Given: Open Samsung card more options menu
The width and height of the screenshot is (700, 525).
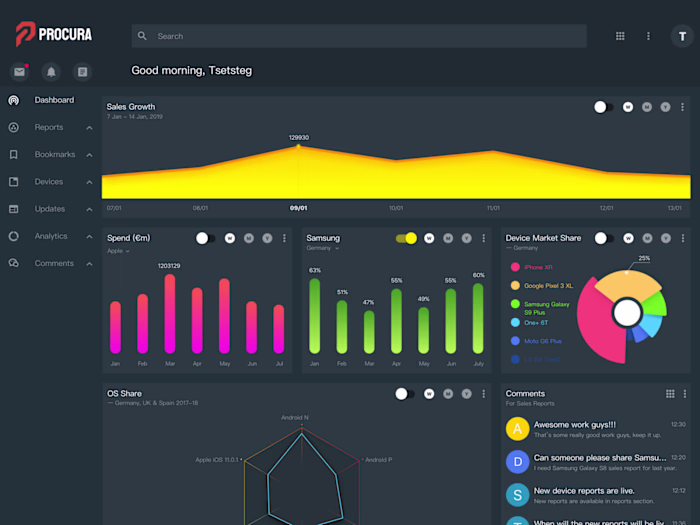Looking at the screenshot, I should click(x=483, y=238).
